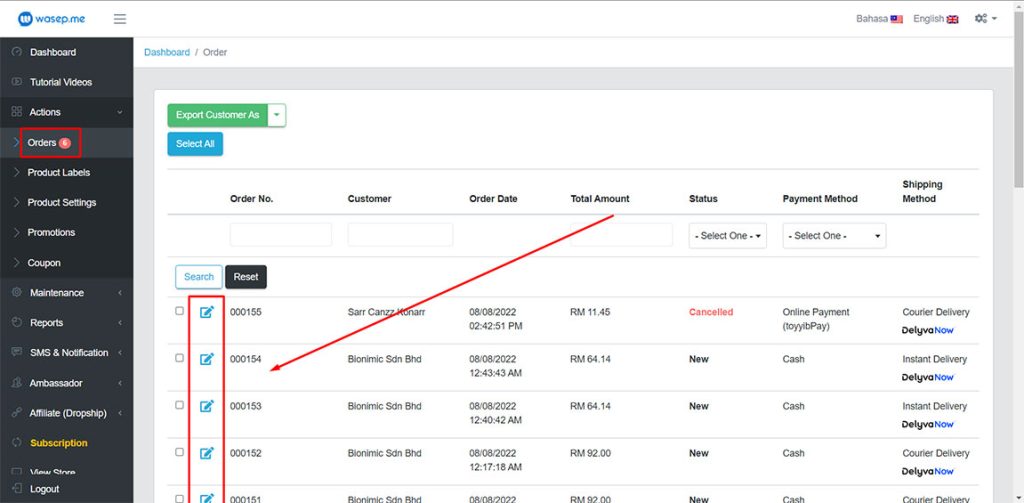Click the Order Date column header
The image size is (1024, 503).
click(493, 199)
